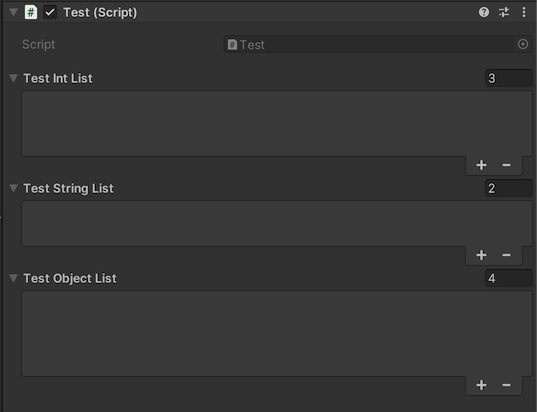Open component help reference icon
This screenshot has height=412, width=537.
coord(484,12)
